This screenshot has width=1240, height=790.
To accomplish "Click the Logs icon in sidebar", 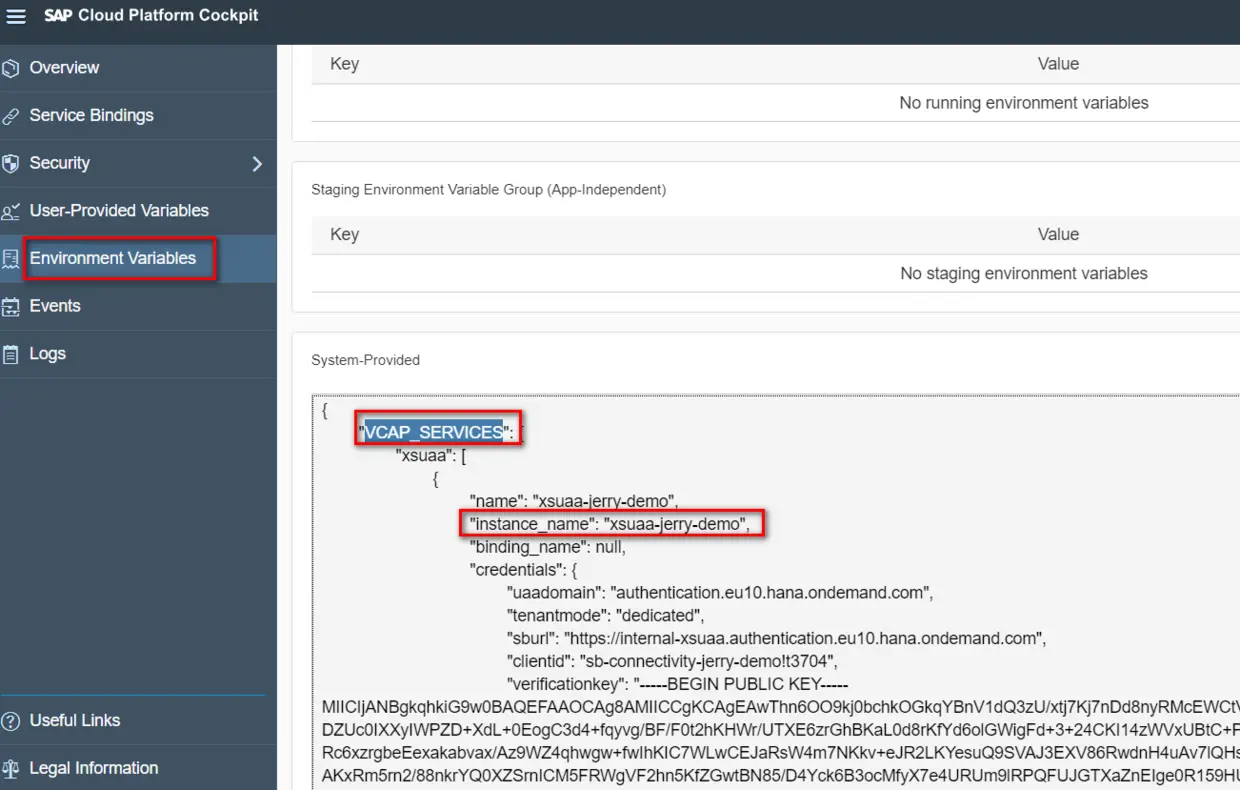I will (11, 354).
